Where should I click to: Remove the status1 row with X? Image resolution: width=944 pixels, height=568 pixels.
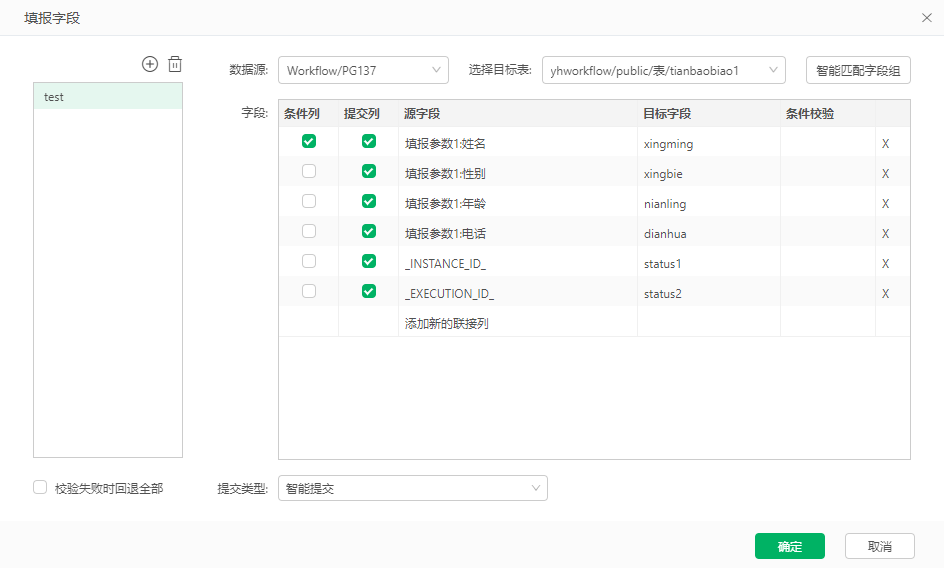tap(885, 264)
